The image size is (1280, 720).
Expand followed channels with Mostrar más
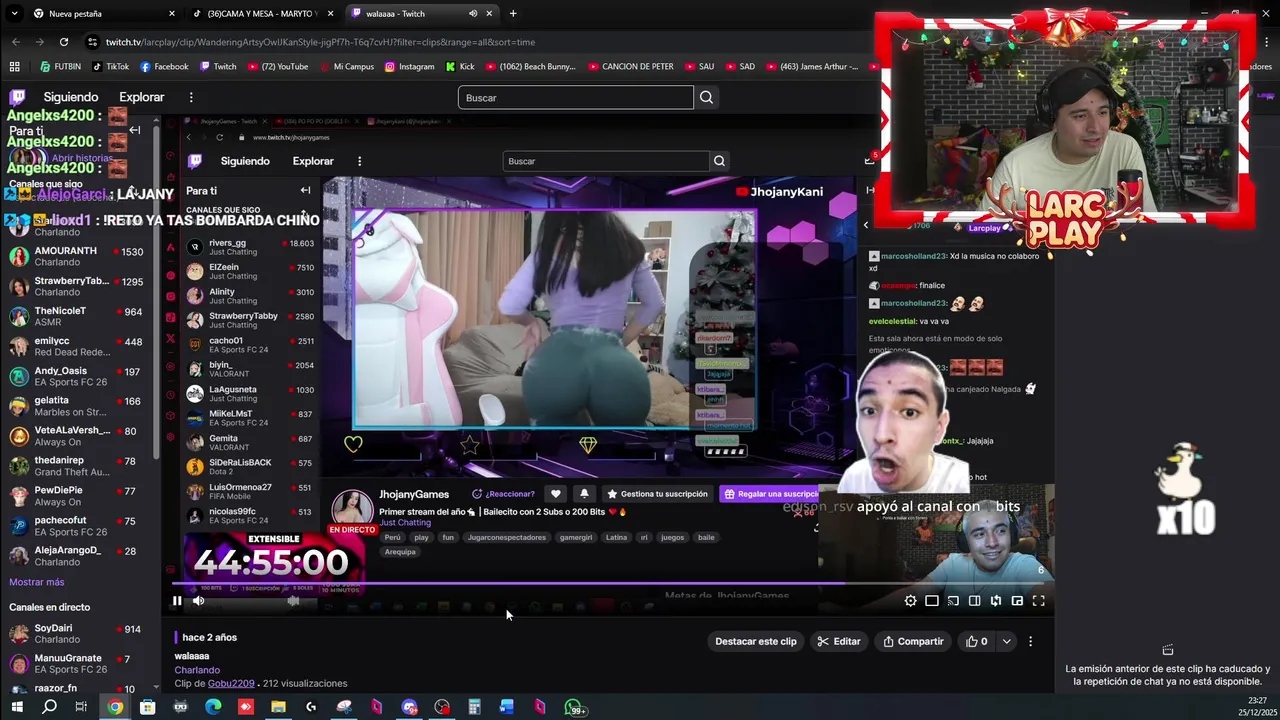(x=37, y=582)
